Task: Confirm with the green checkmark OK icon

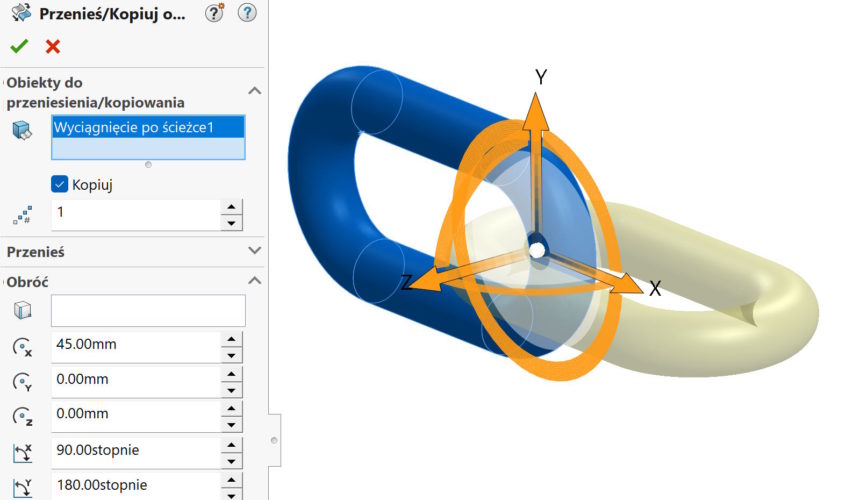Action: tap(18, 46)
